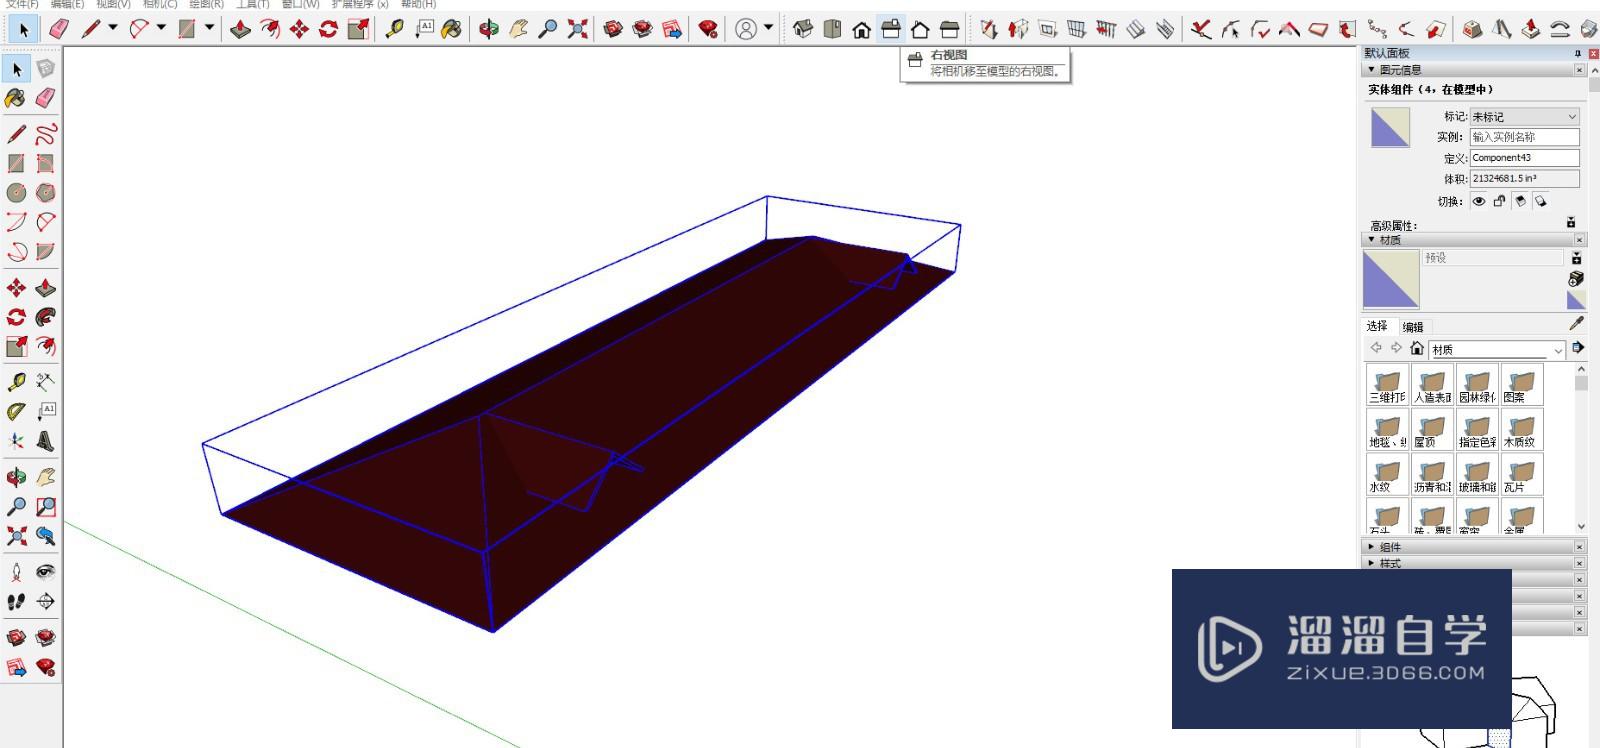This screenshot has height=748, width=1600.
Task: Expand the 组件 panel
Action: click(1371, 547)
